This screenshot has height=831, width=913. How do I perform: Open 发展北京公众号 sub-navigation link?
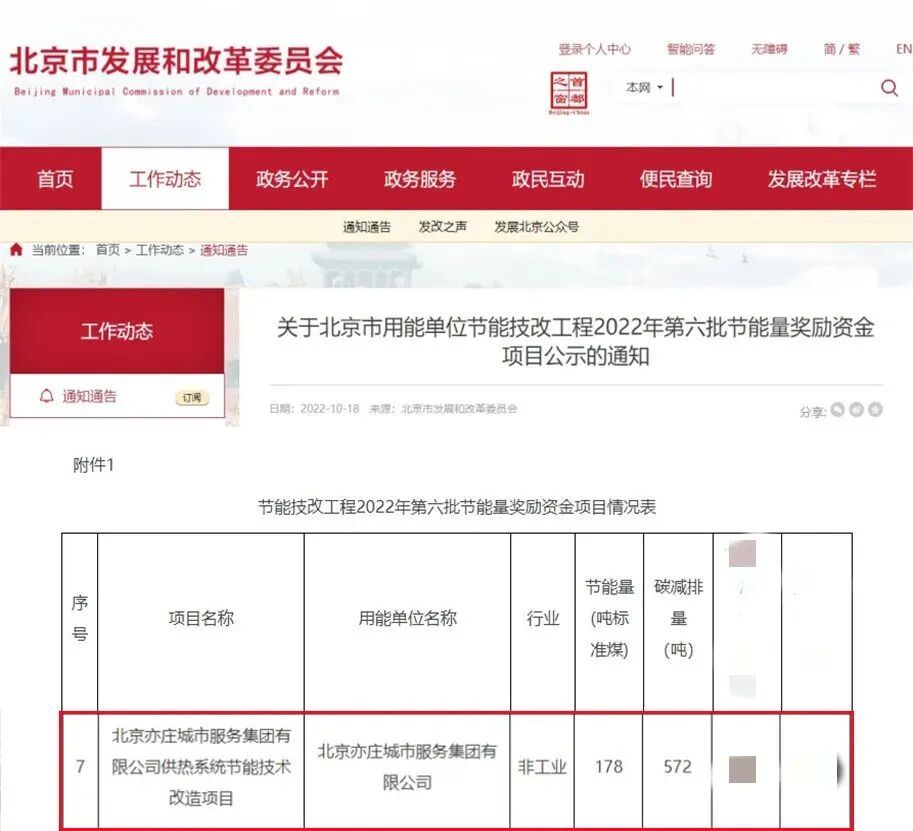point(536,227)
